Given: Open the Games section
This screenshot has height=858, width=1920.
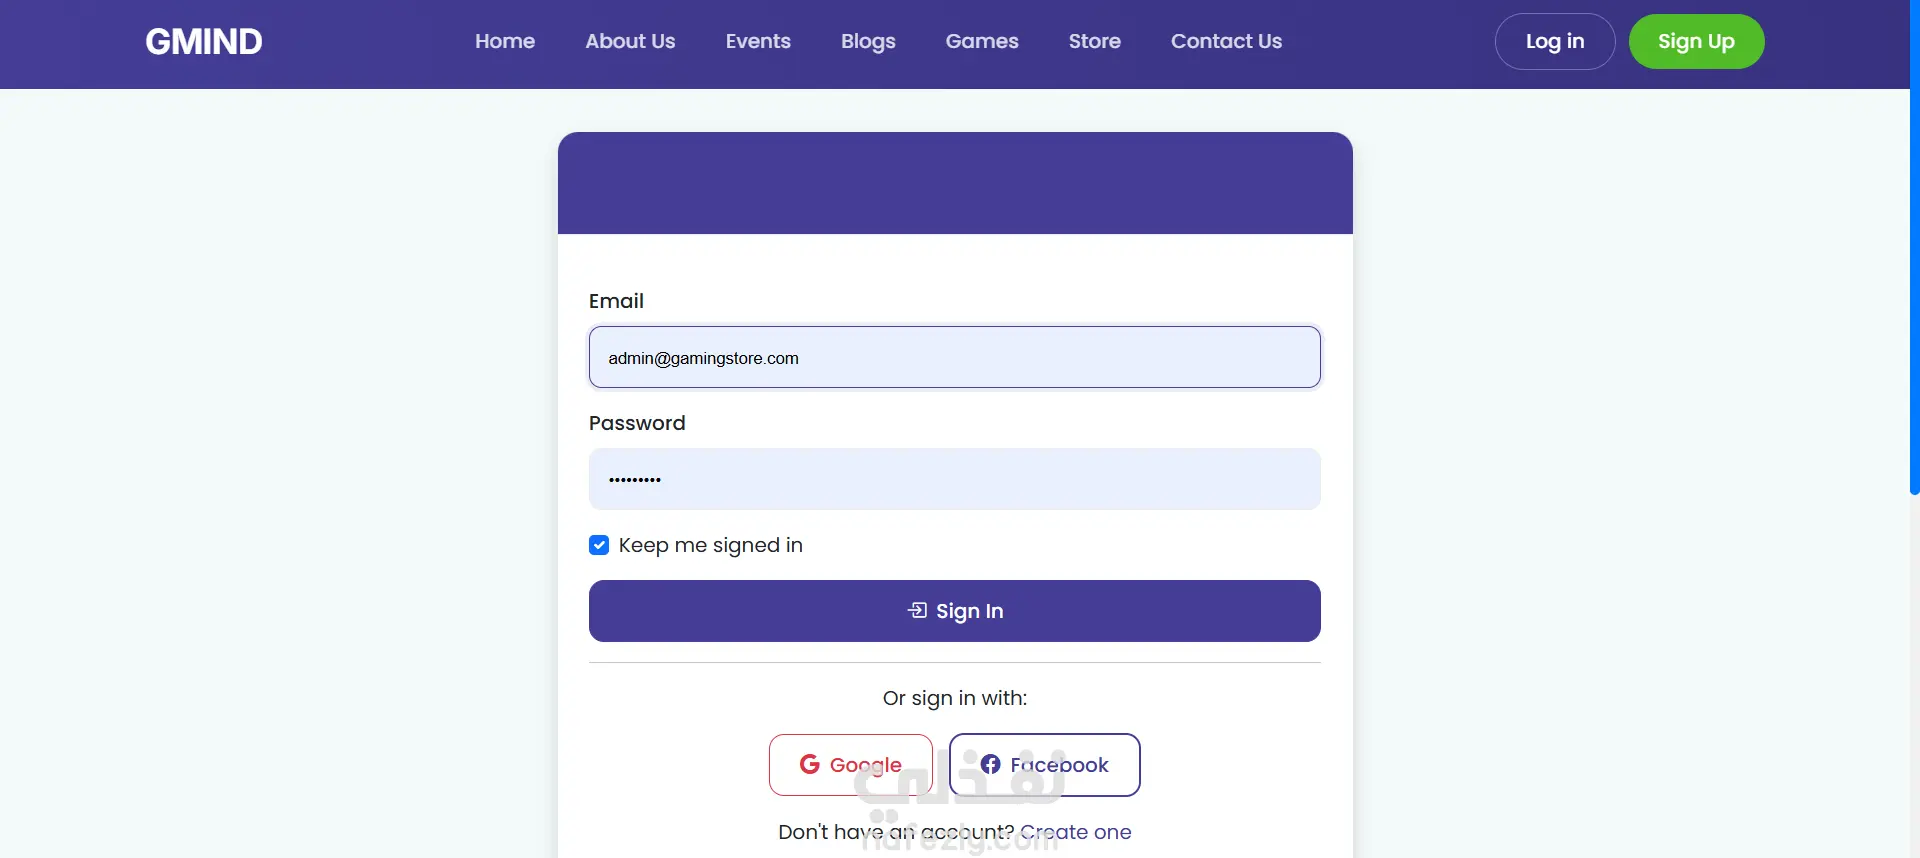Looking at the screenshot, I should [x=982, y=41].
